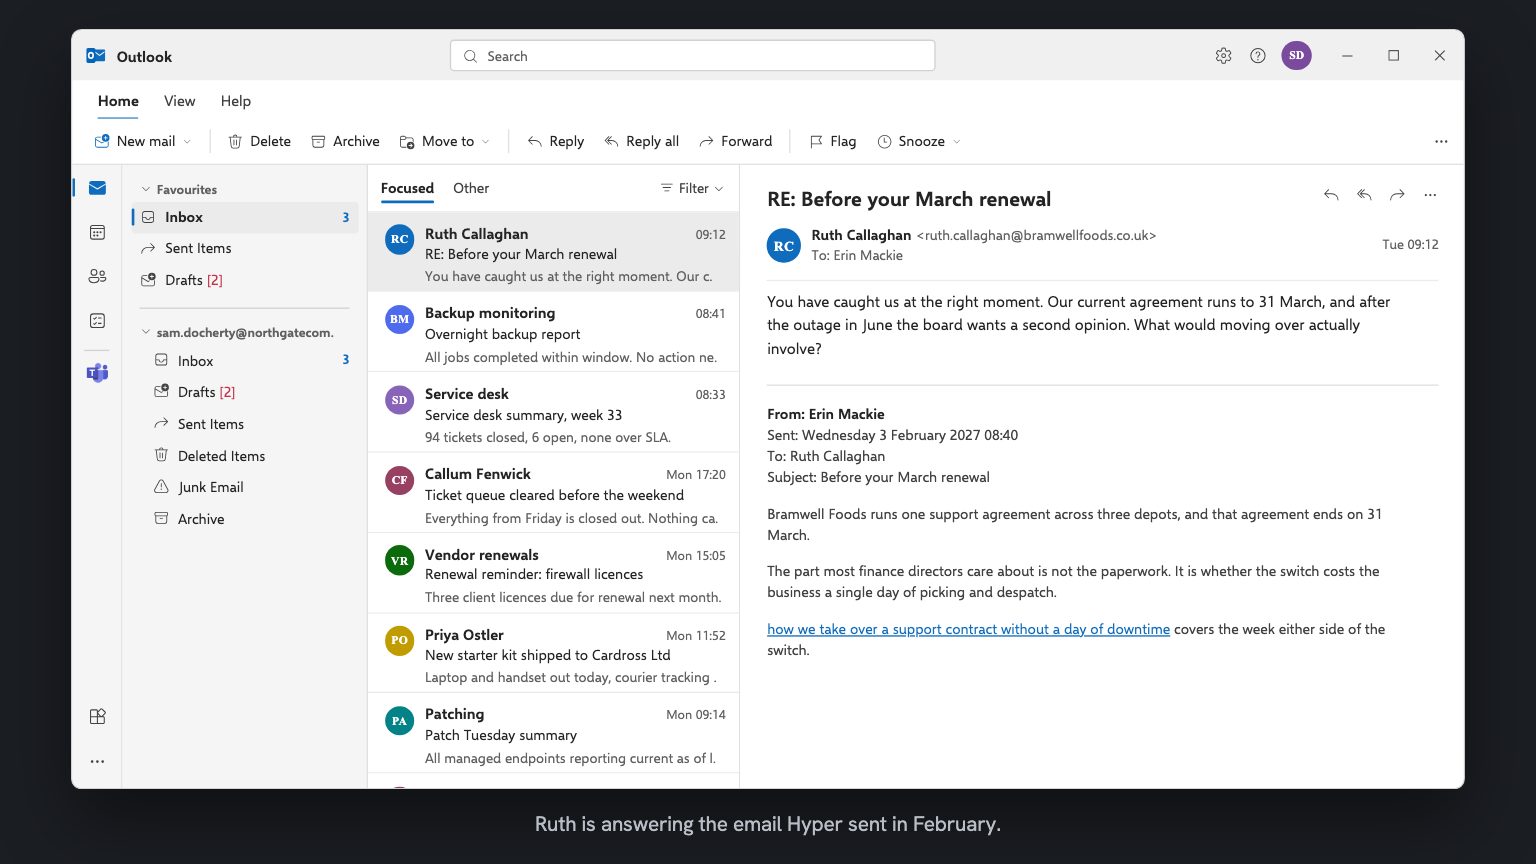The width and height of the screenshot is (1536, 864).
Task: Click the SD avatar for Service desk
Action: pyautogui.click(x=399, y=400)
